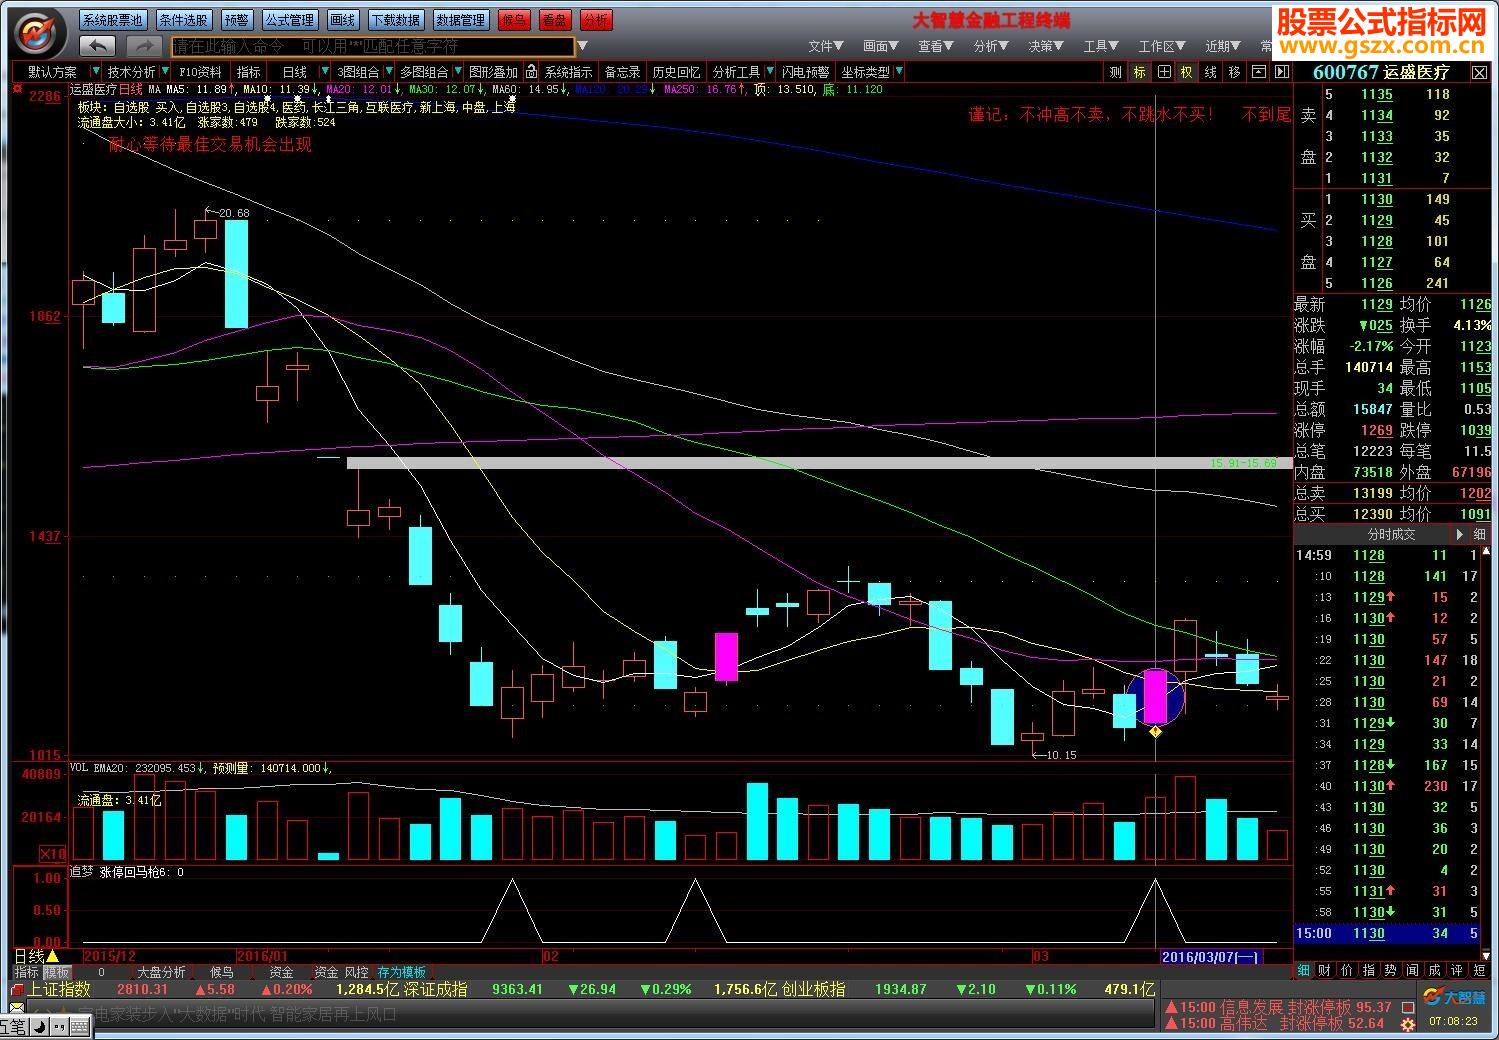Click the F10资料 toolbar item
The width and height of the screenshot is (1499, 1040).
(201, 72)
